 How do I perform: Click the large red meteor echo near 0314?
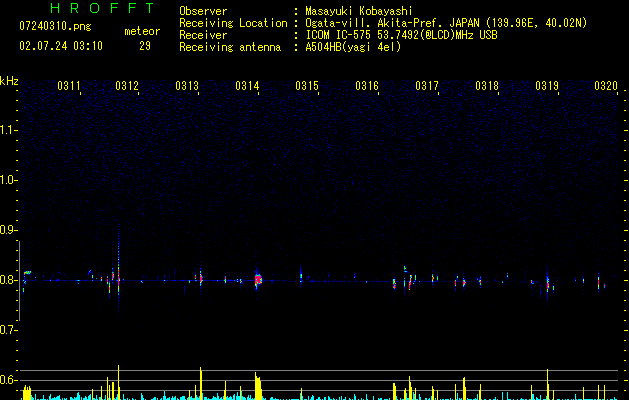258,279
